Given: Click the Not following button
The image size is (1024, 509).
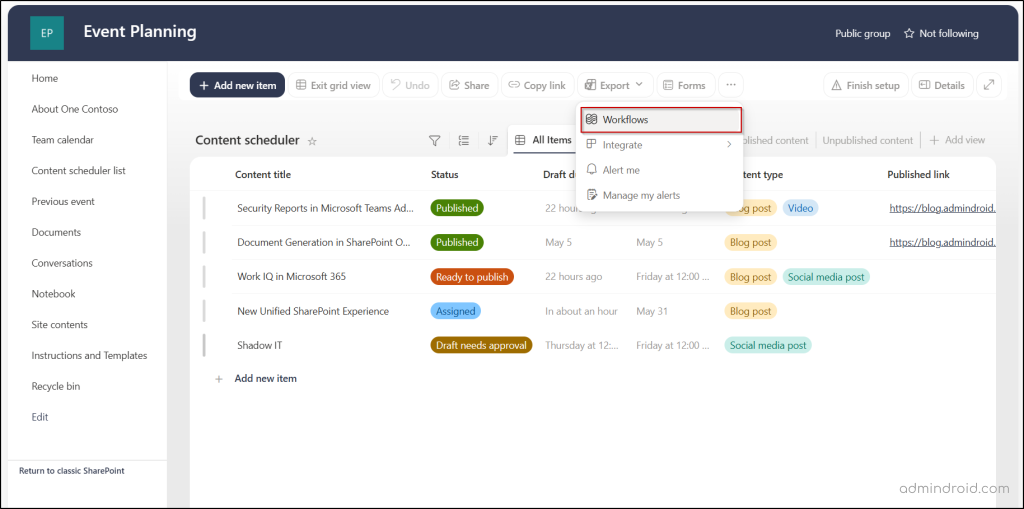Looking at the screenshot, I should point(941,33).
